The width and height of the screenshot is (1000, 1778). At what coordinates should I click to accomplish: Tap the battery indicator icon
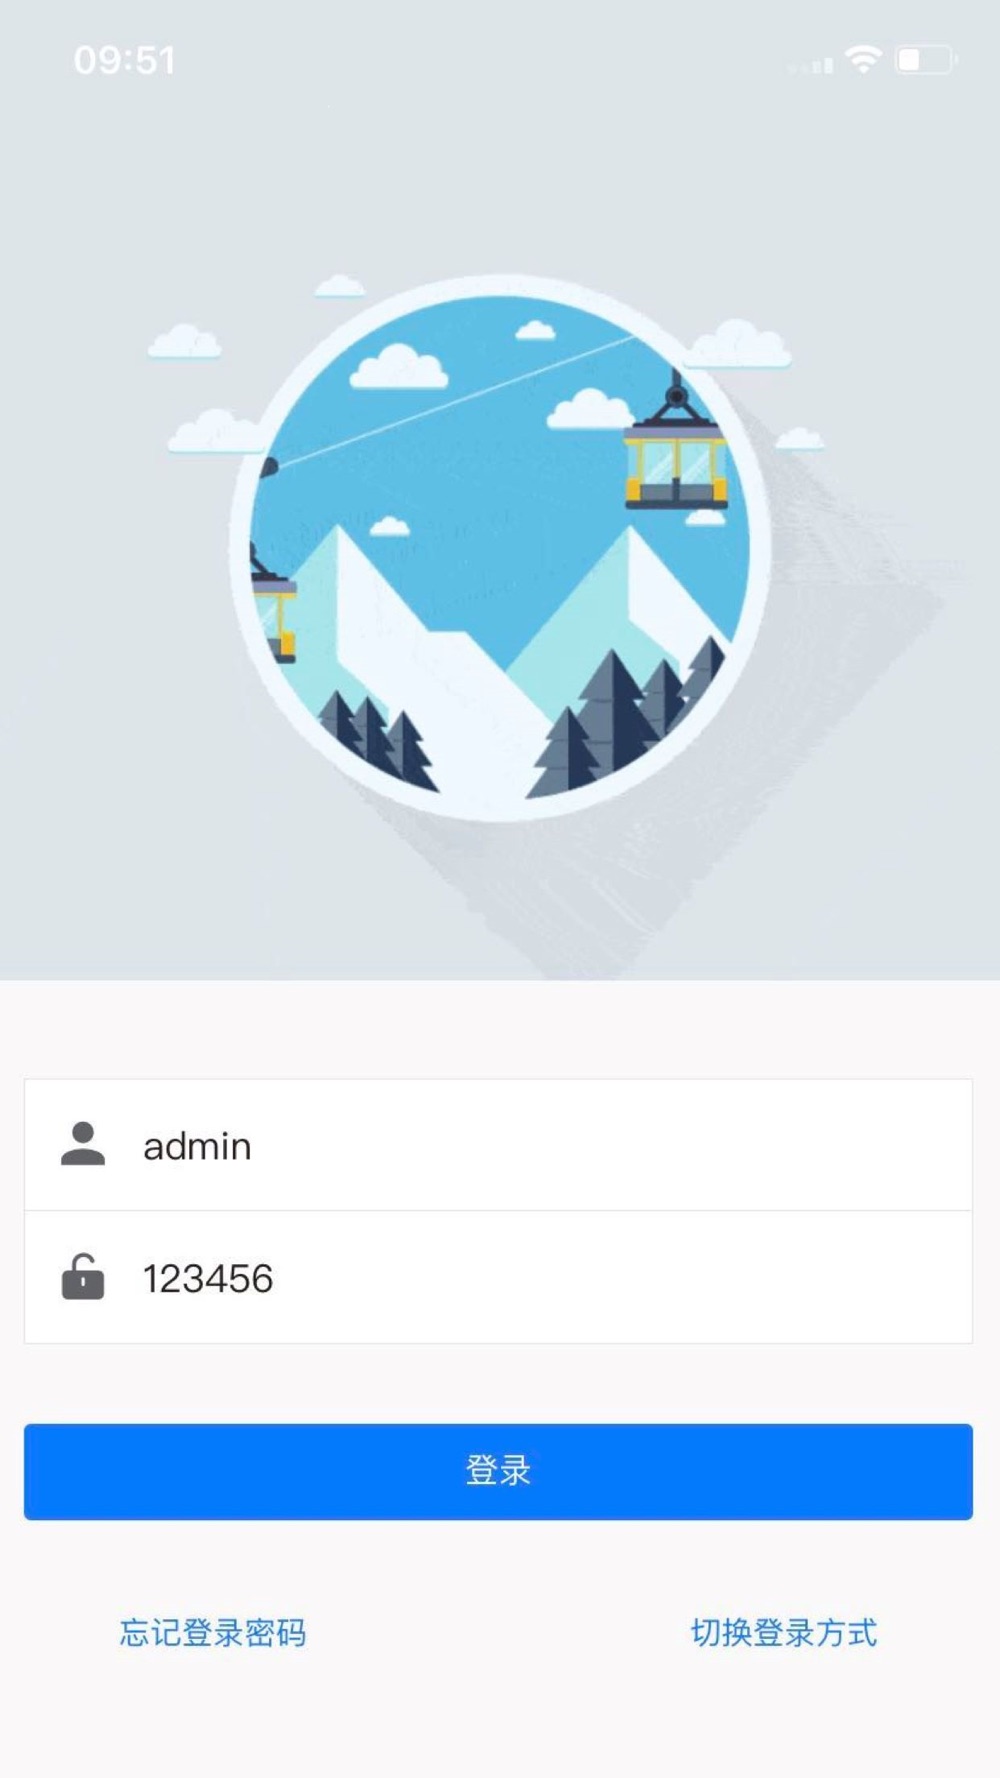tap(926, 60)
